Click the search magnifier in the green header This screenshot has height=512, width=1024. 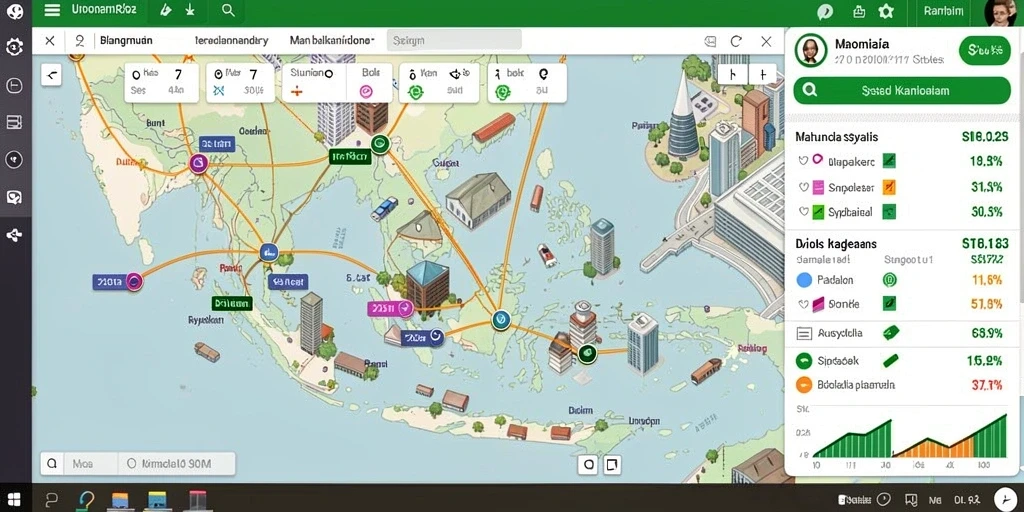[x=228, y=10]
